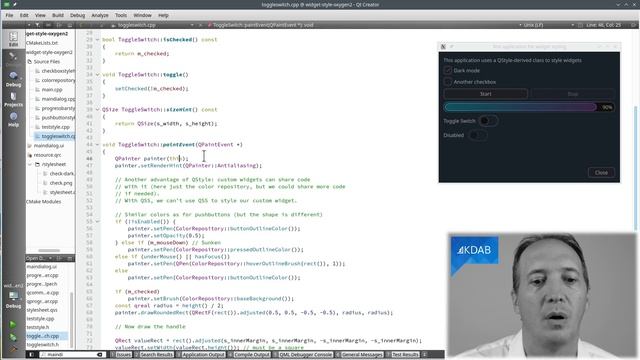Build the project with hammer icon
This screenshot has height=360, width=640.
coord(13,349)
